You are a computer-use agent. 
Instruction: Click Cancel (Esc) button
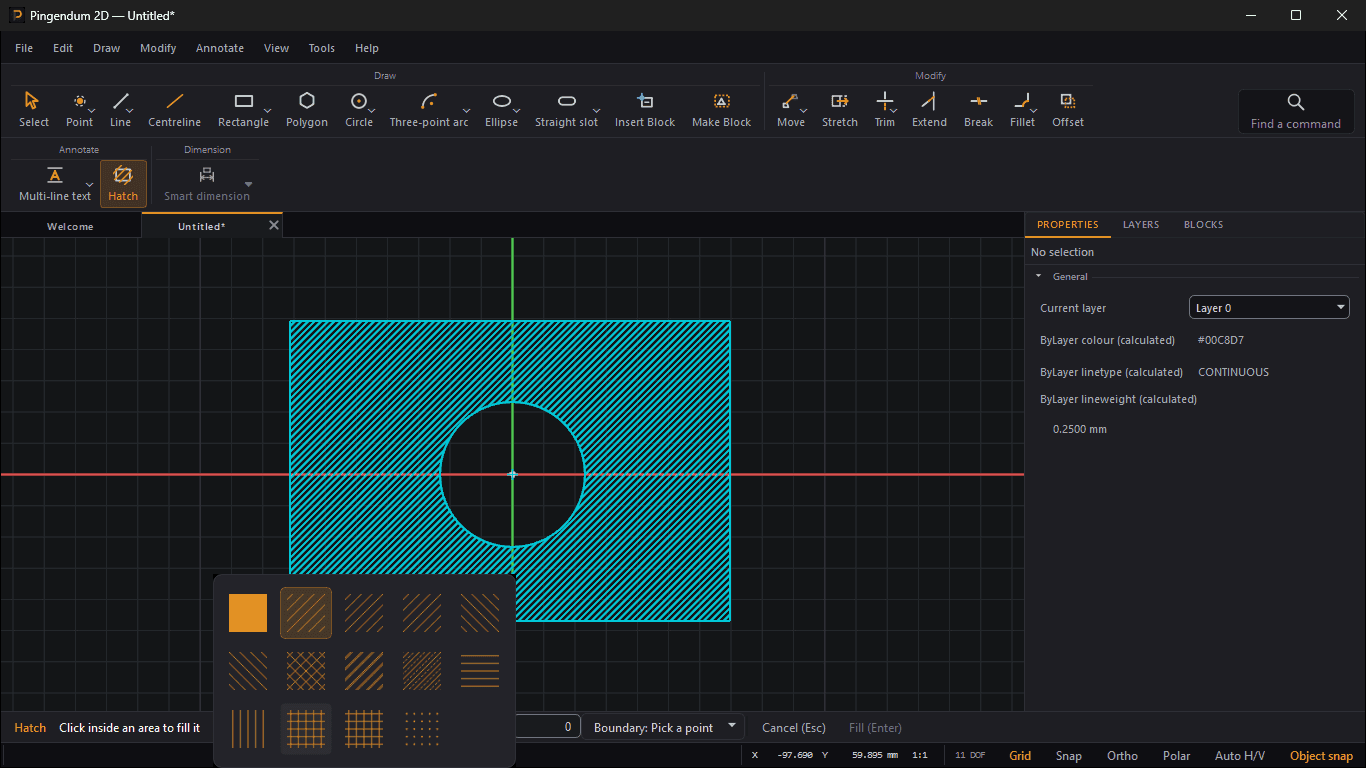[794, 728]
